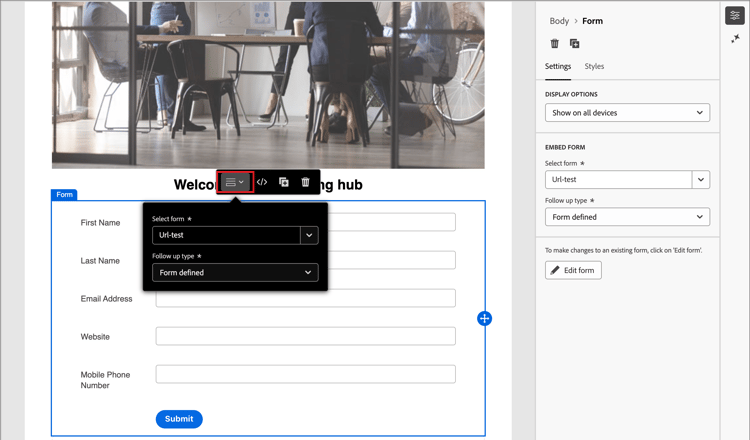Open the settings sliders icon in right rail
The height and width of the screenshot is (440, 750).
[735, 15]
